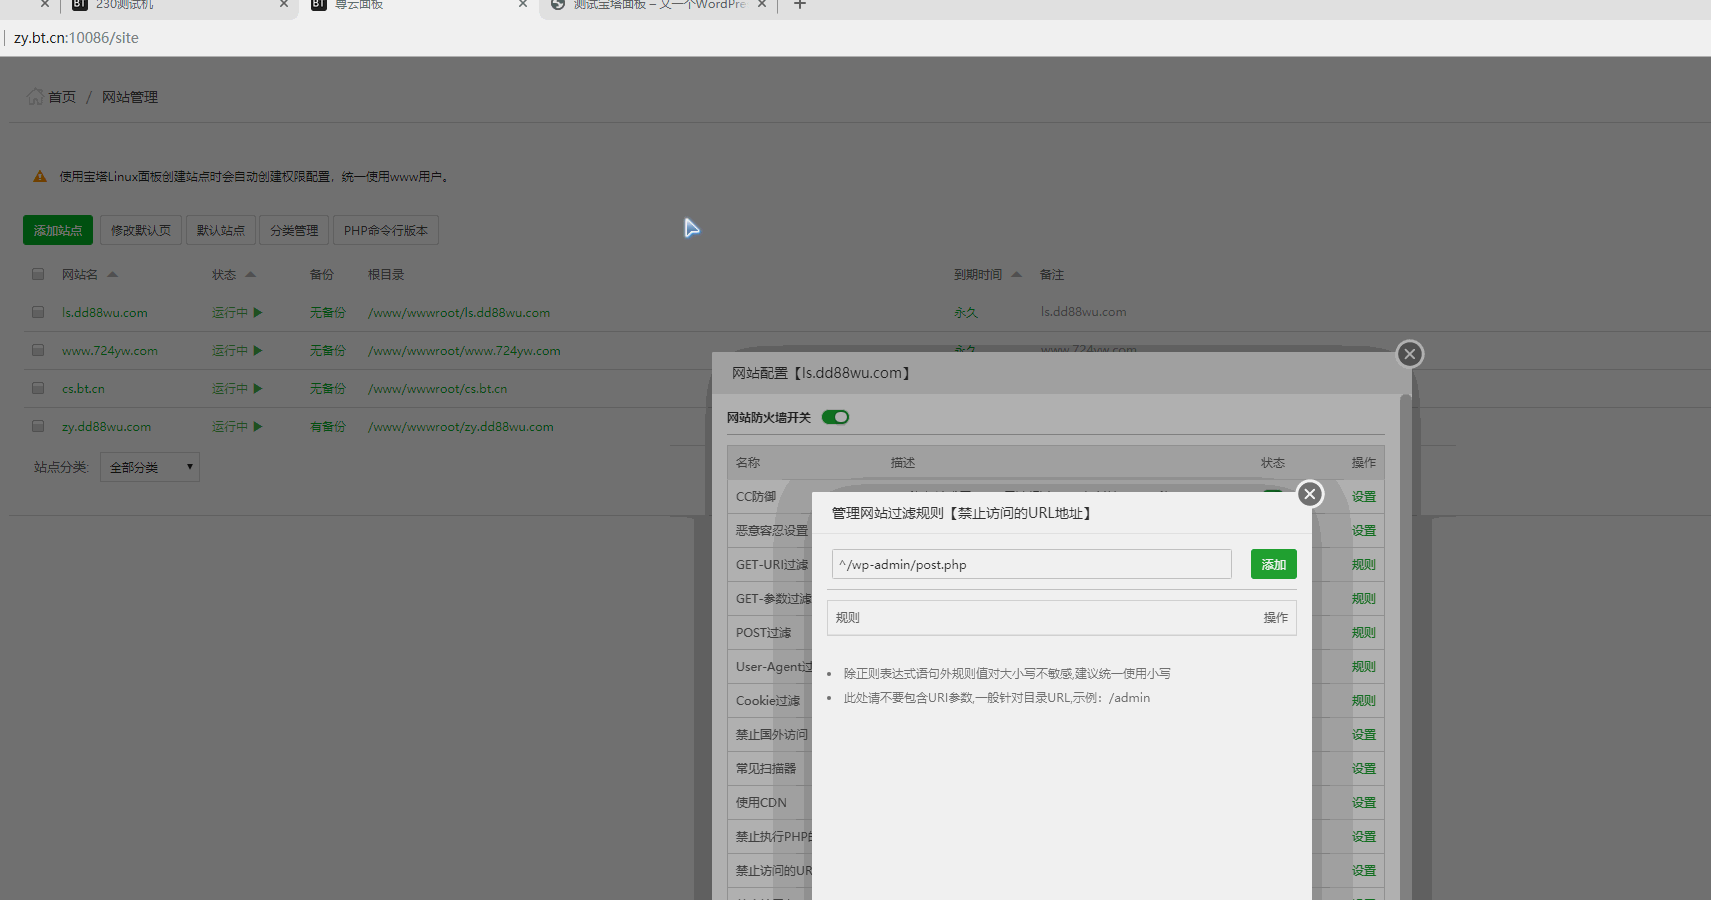Open 设置 for the 禁止访问的URL row

tap(1364, 871)
